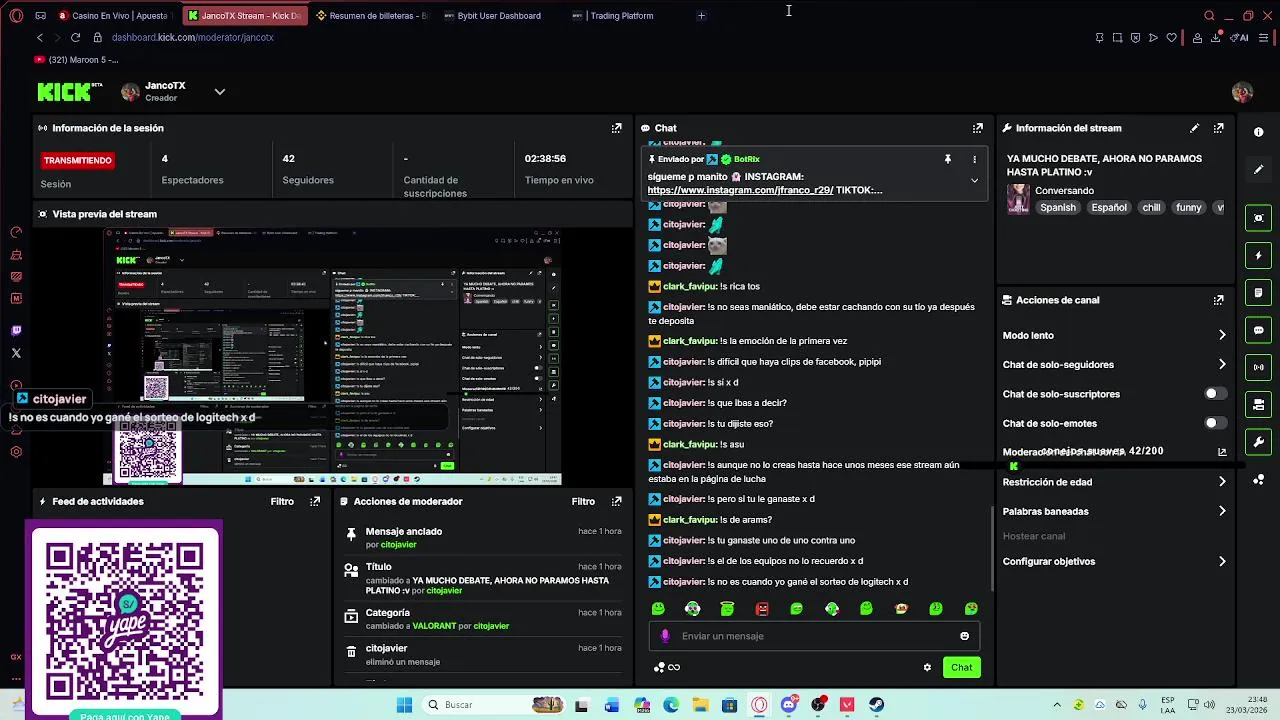The image size is (1280, 720).
Task: Open the Instagram link in pinned message
Action: pyautogui.click(x=740, y=190)
